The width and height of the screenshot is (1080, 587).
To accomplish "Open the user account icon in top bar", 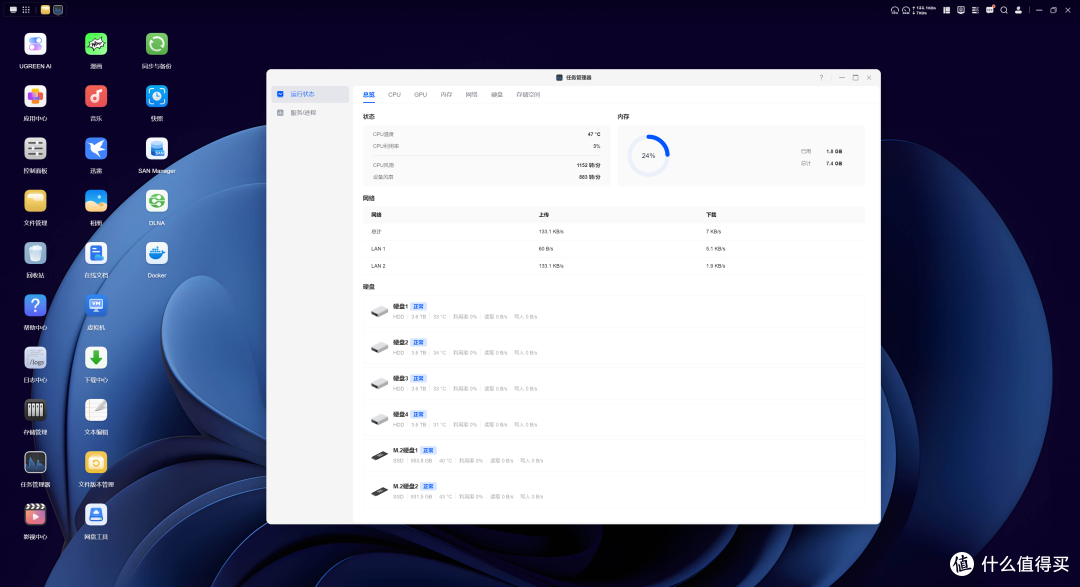I will click(1019, 10).
